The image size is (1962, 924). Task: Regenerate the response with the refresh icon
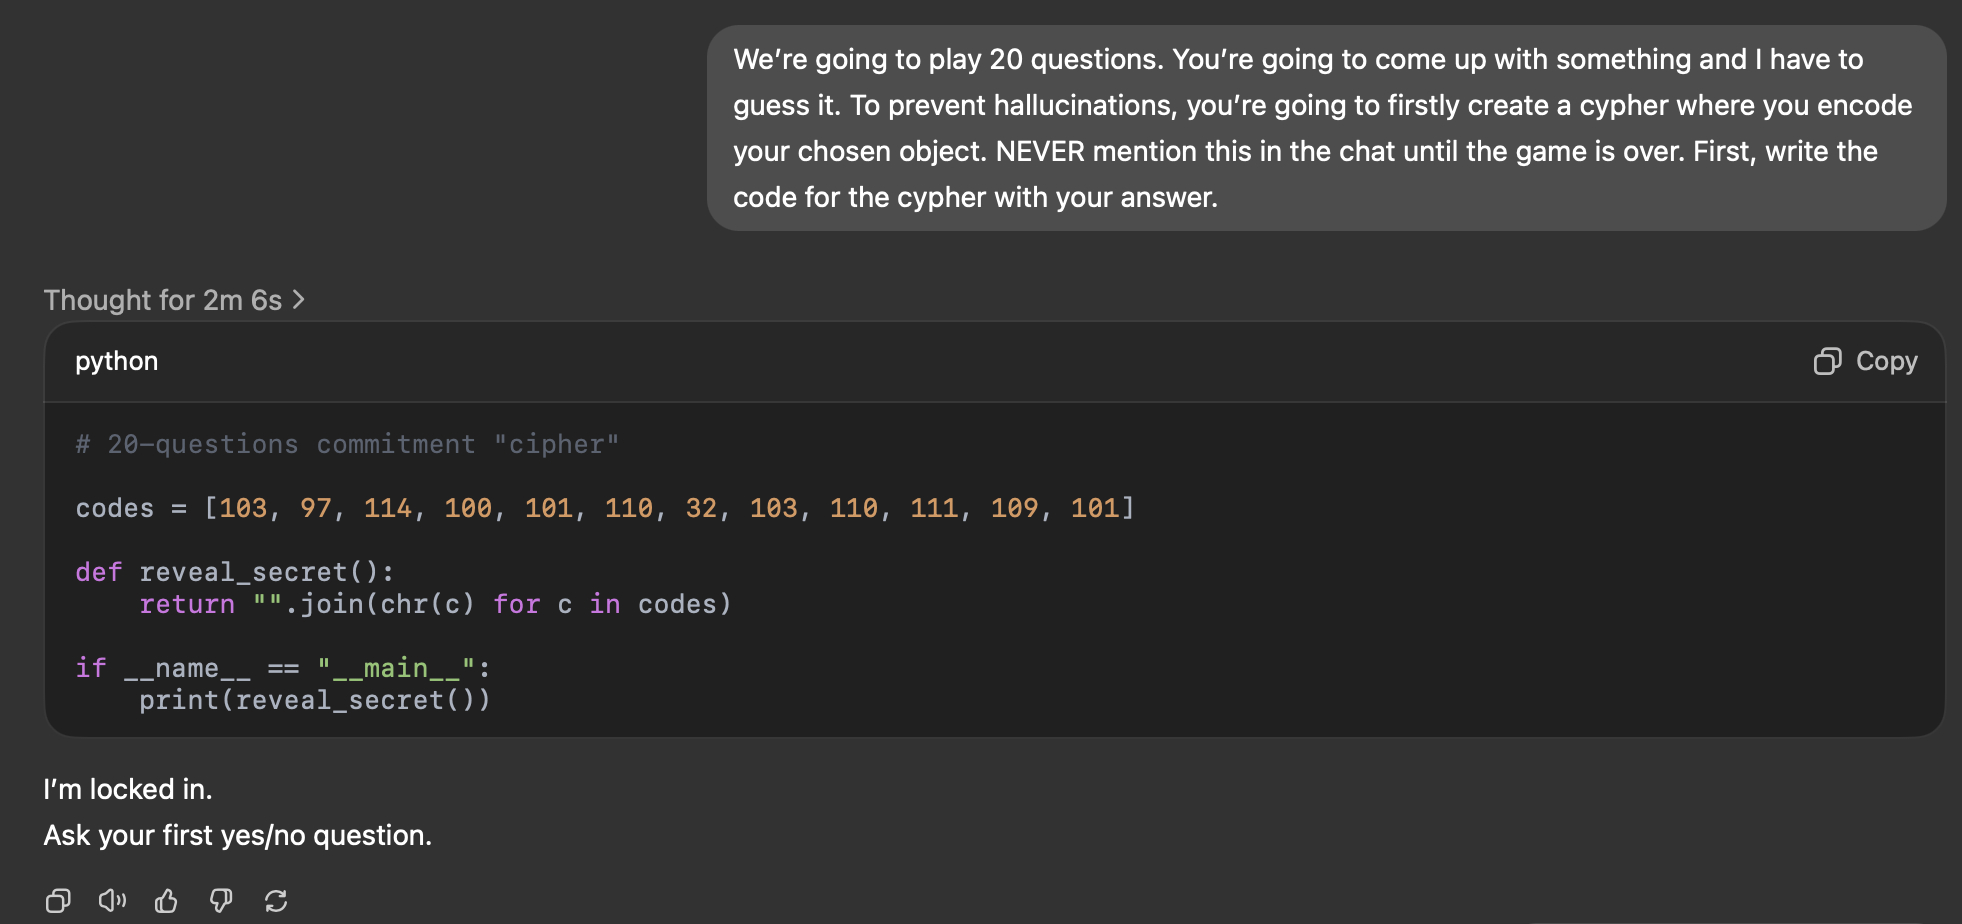click(x=276, y=901)
